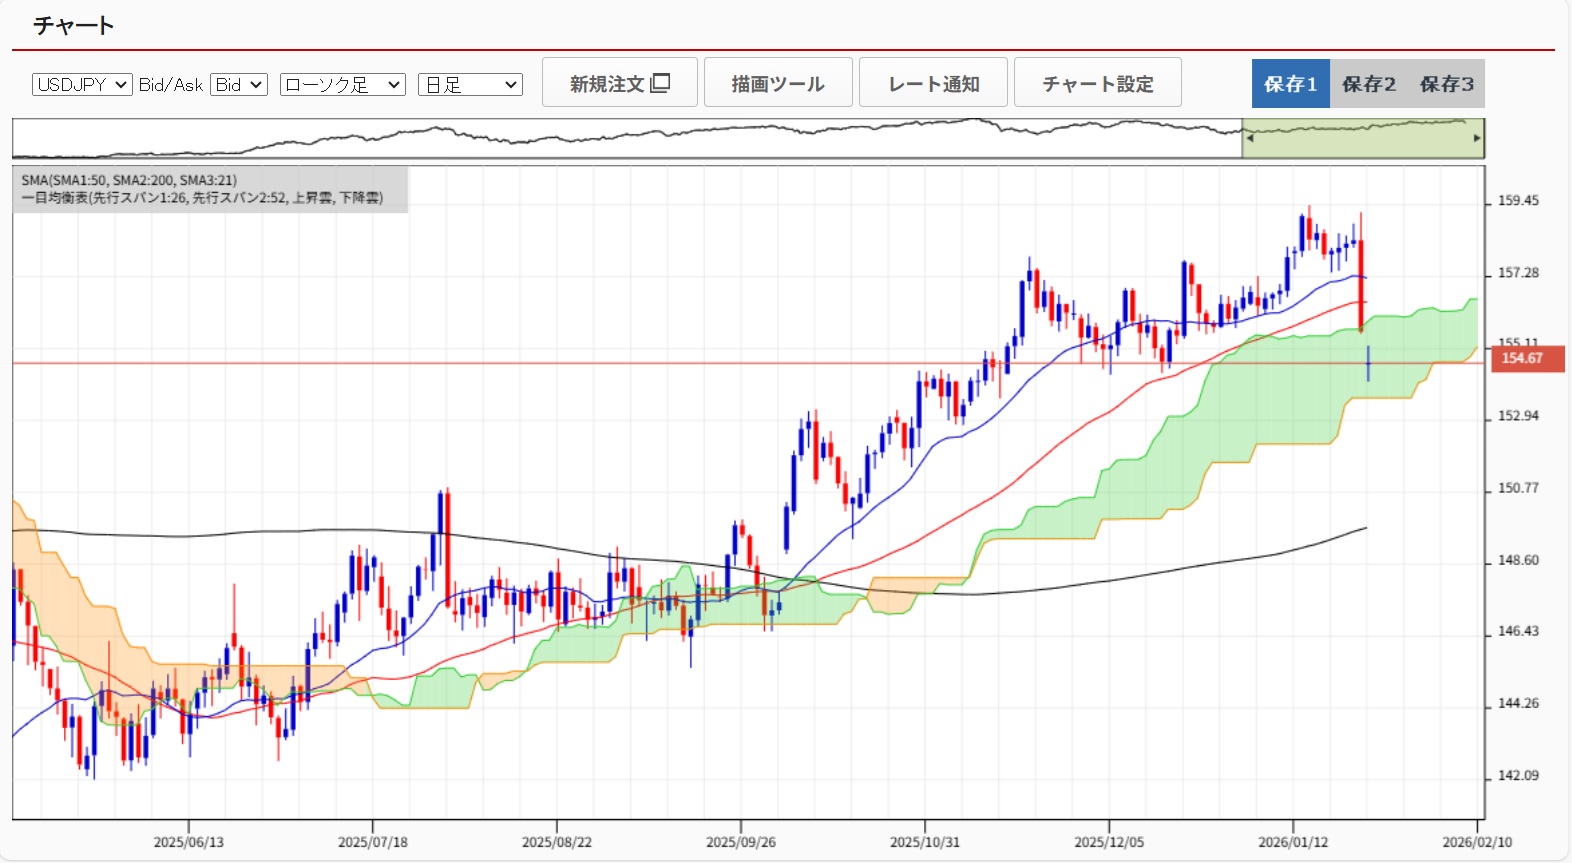Image resolution: width=1572 pixels, height=863 pixels.
Task: Open チャート設定 chart settings
Action: pos(1097,83)
